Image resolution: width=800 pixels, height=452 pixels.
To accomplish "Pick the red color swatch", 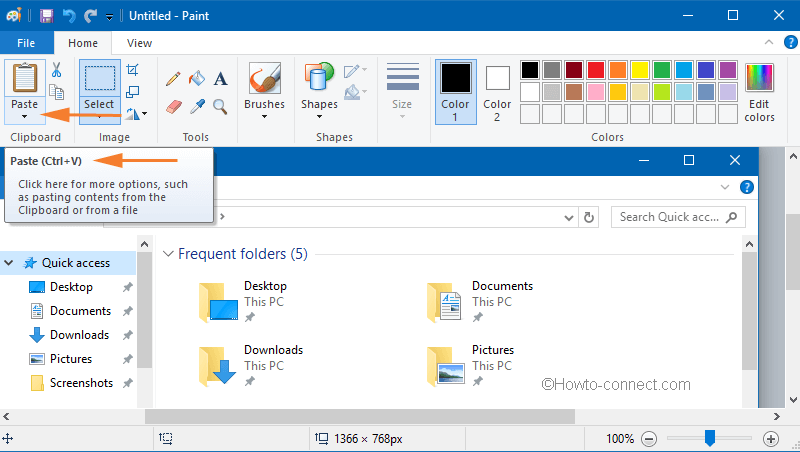I will (x=596, y=70).
